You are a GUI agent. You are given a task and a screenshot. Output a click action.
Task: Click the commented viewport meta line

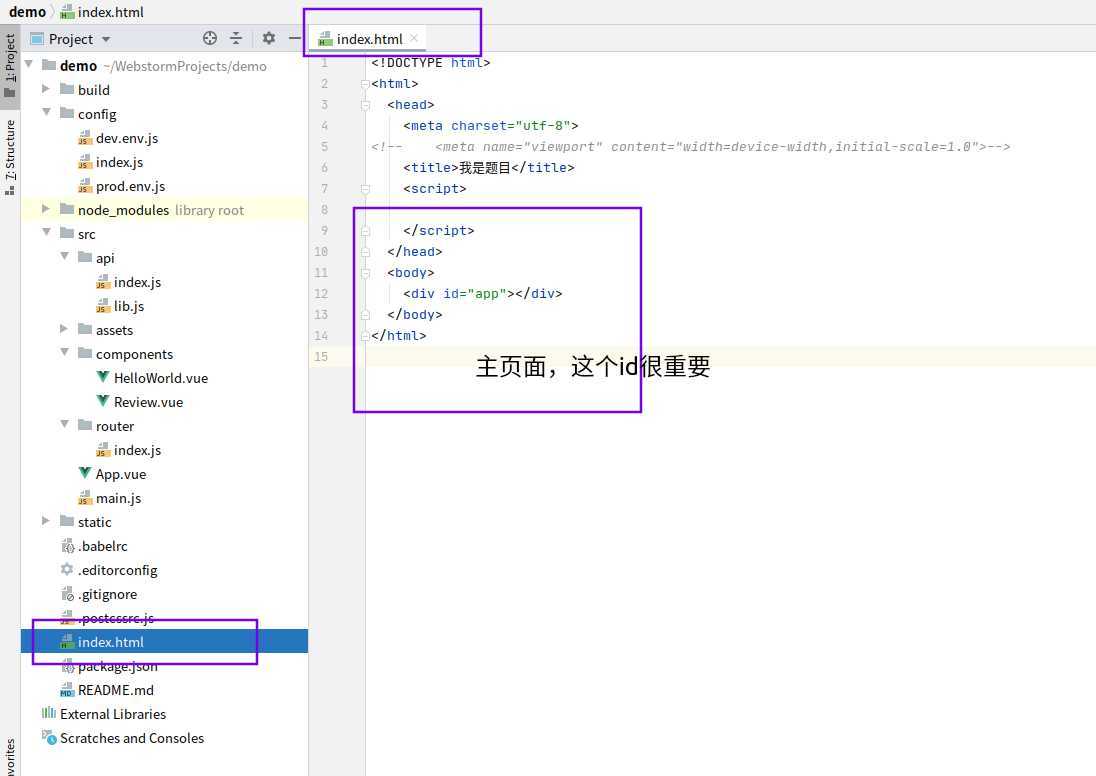pyautogui.click(x=691, y=147)
